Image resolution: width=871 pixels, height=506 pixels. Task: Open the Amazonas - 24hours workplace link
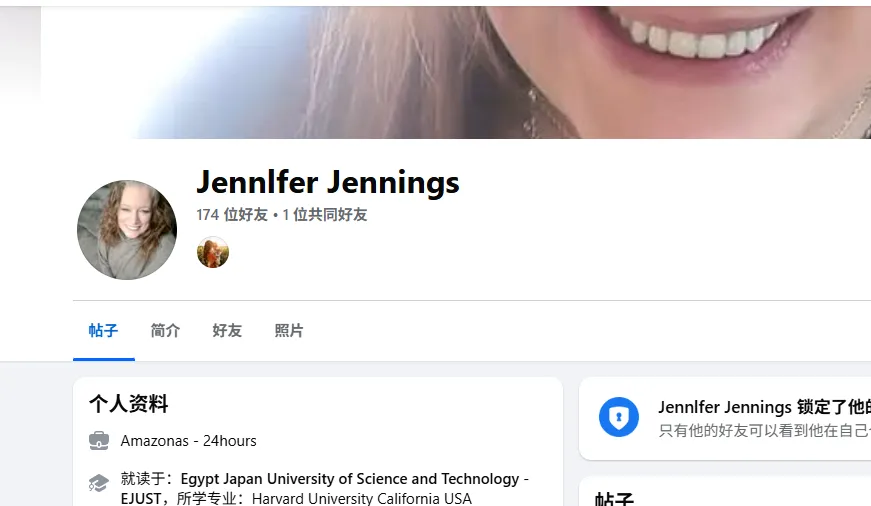pos(188,440)
